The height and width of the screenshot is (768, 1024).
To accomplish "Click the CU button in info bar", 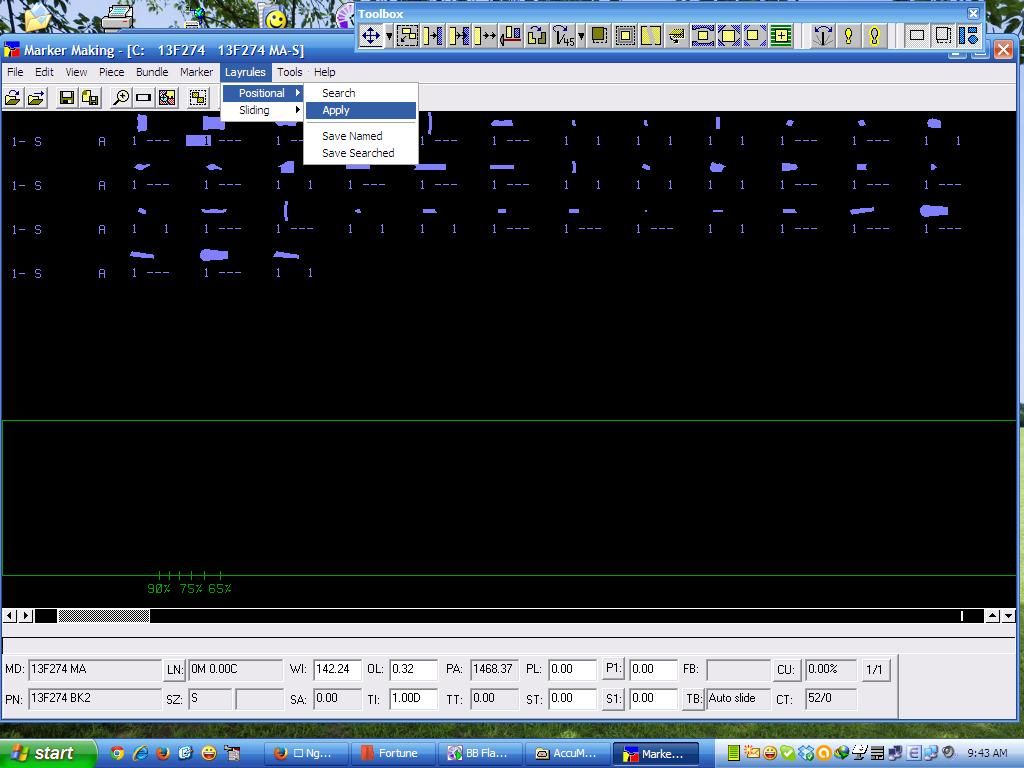I will [785, 669].
